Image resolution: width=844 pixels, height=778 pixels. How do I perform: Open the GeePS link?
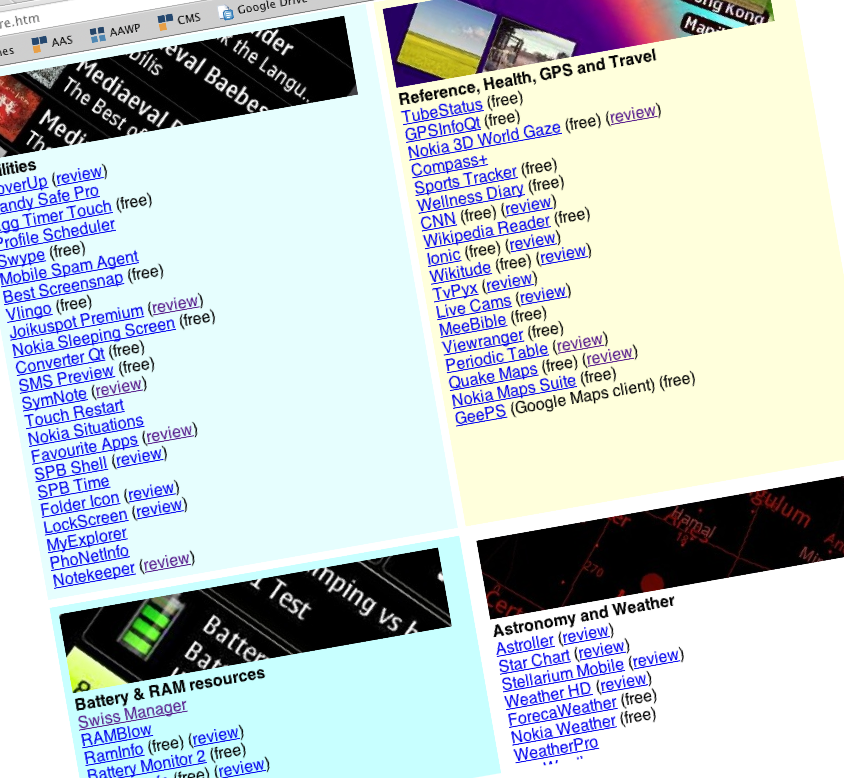tap(481, 415)
